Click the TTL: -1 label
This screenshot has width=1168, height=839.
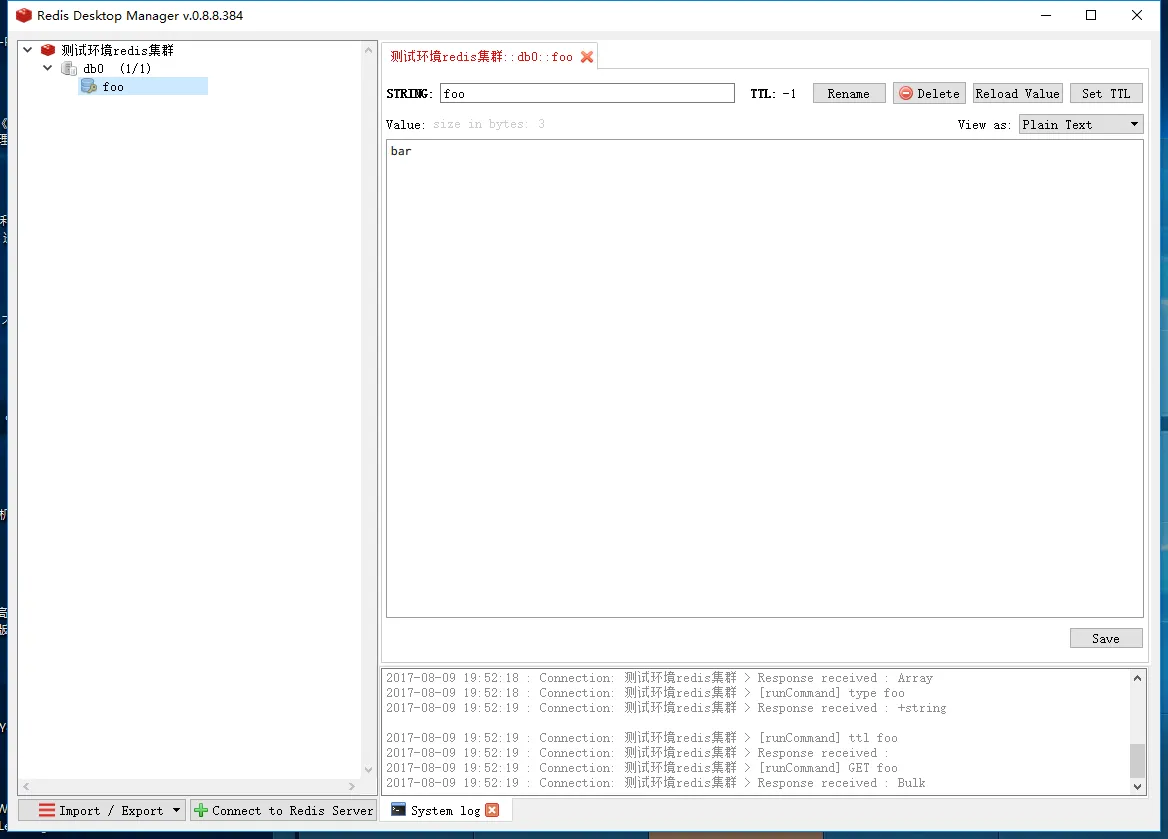pos(773,94)
